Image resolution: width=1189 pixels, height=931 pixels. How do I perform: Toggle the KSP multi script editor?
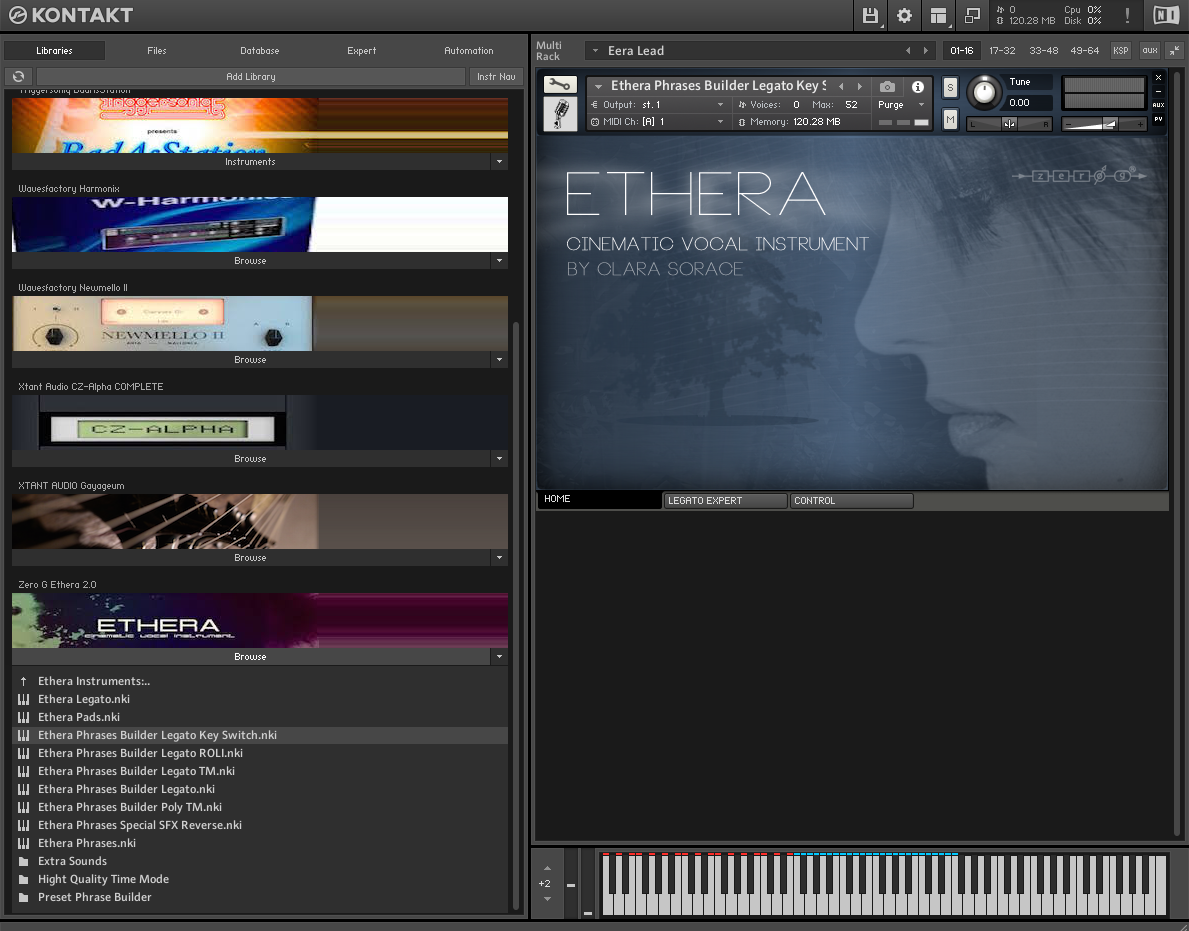point(1120,51)
